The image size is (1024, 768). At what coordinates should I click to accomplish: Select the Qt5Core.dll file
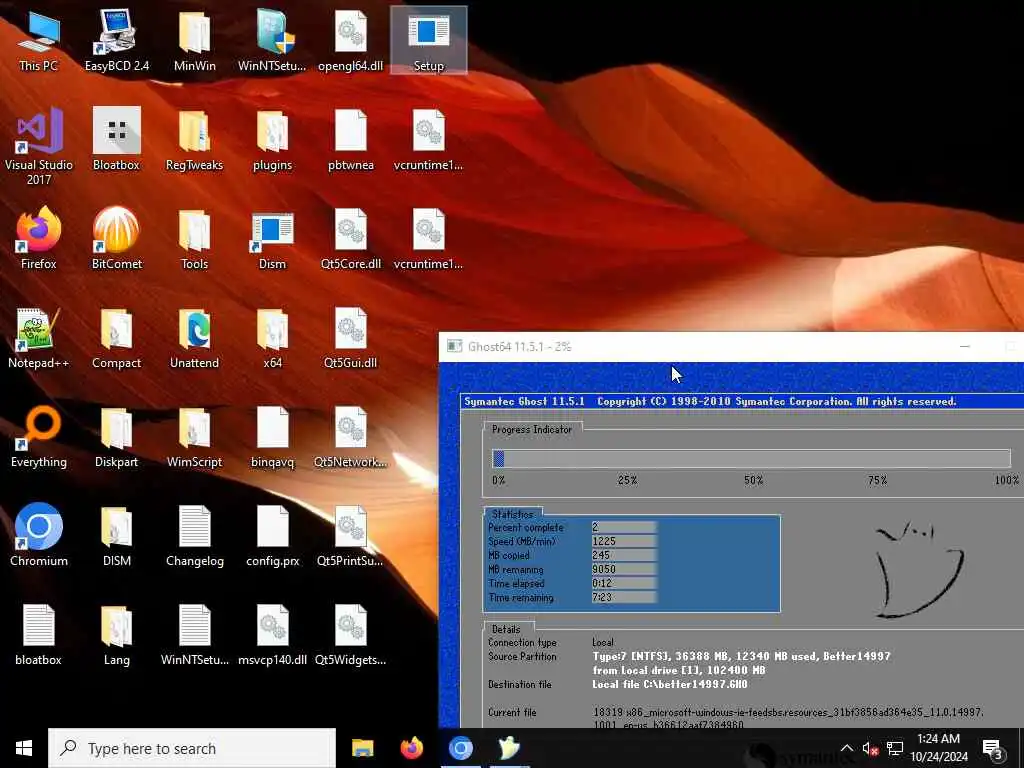[x=351, y=238]
